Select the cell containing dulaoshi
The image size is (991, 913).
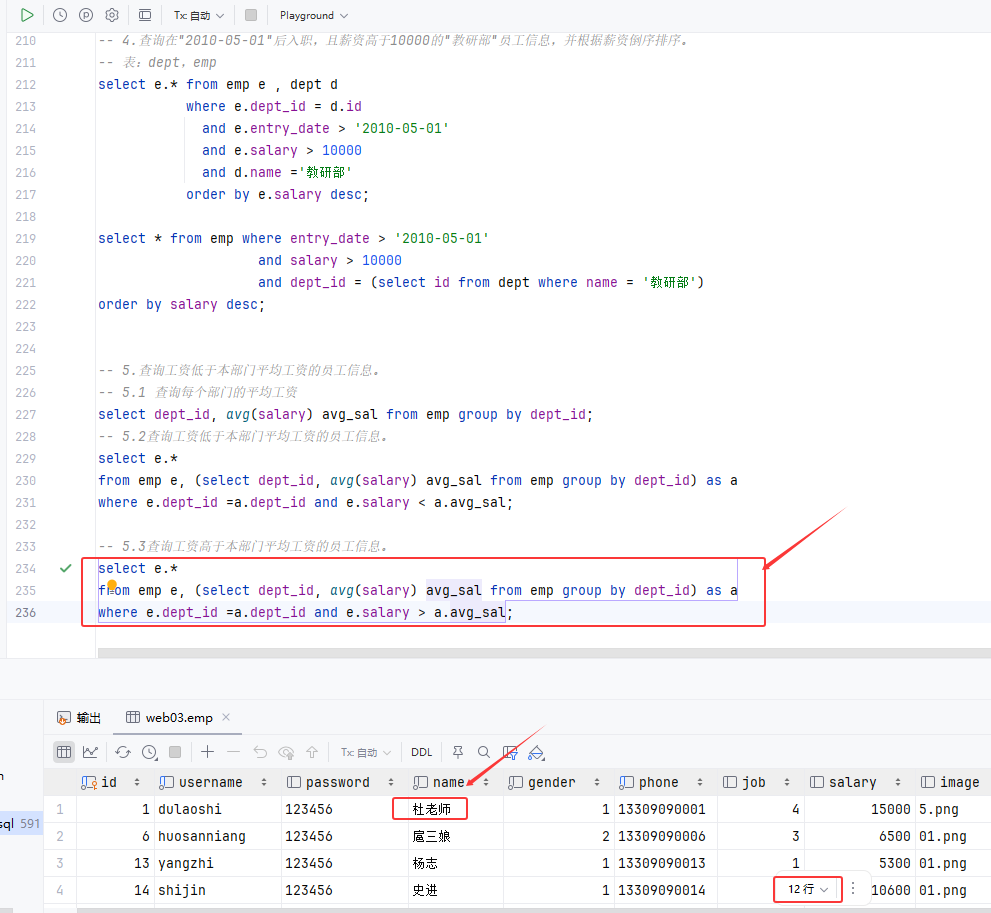pos(189,809)
